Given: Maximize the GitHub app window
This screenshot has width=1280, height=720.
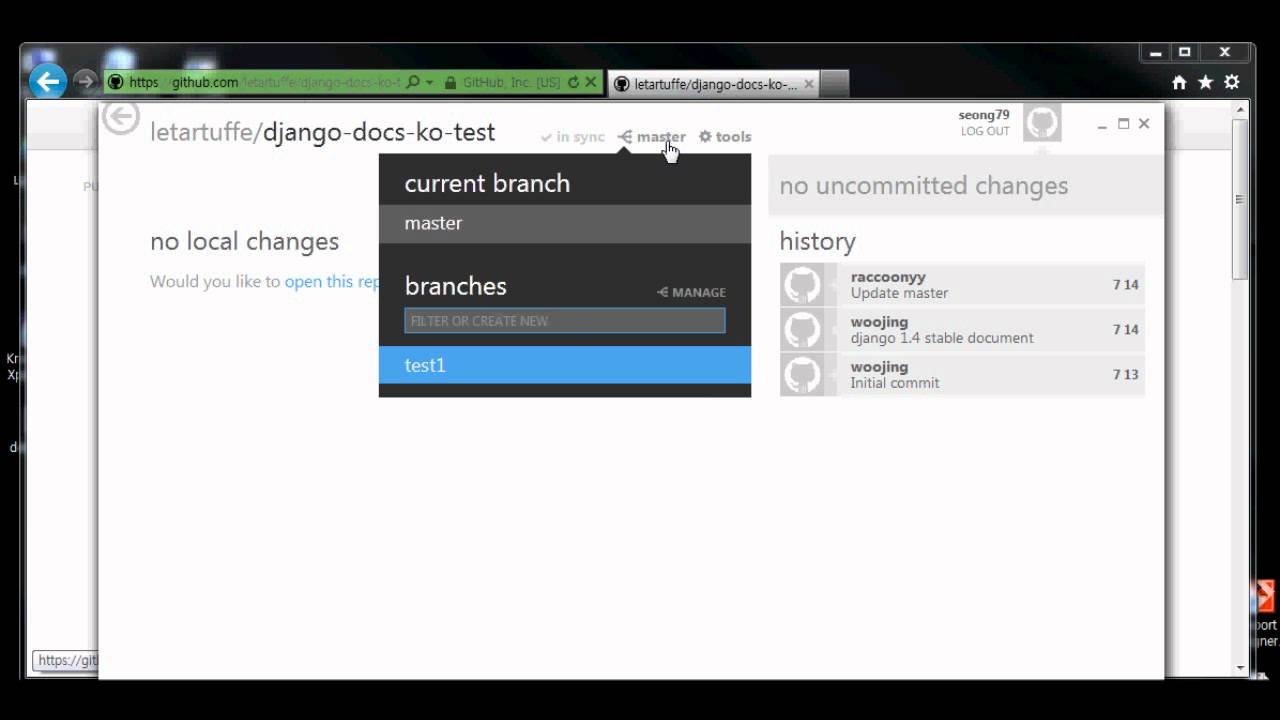Looking at the screenshot, I should click(x=1123, y=124).
